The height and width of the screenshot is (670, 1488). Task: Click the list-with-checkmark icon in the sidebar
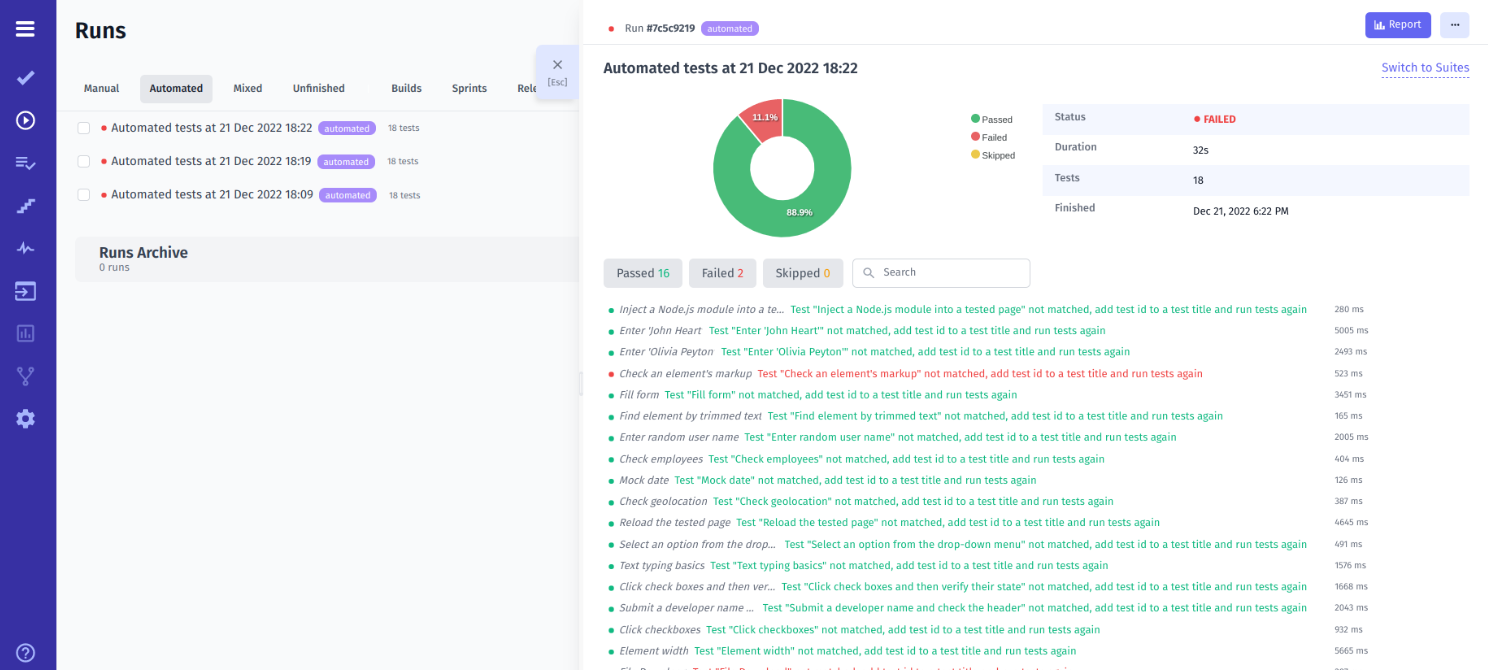[x=25, y=162]
